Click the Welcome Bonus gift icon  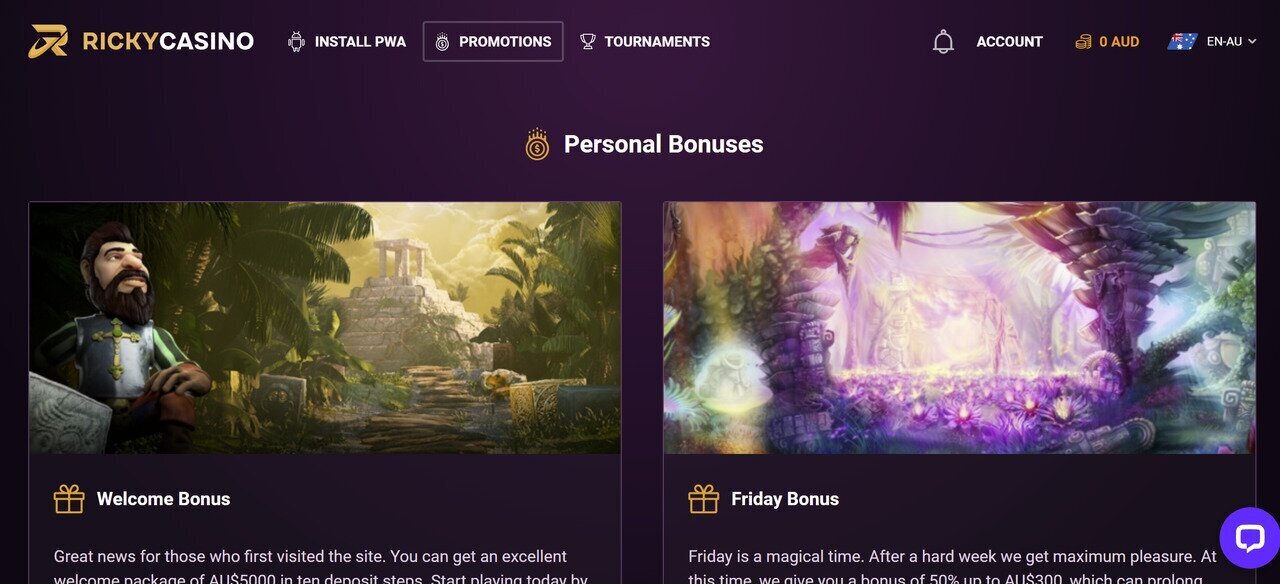coord(69,499)
